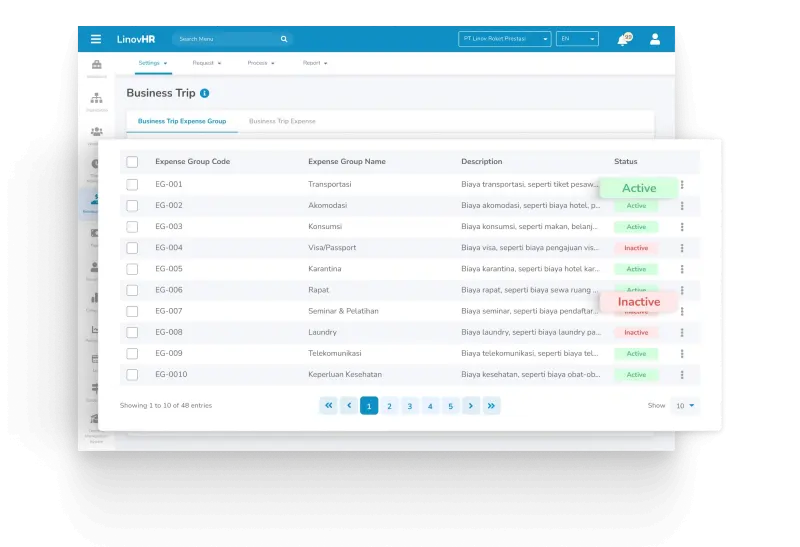Open row options for EG-002 Akomodasi
Image resolution: width=800 pixels, height=547 pixels.
tap(682, 206)
